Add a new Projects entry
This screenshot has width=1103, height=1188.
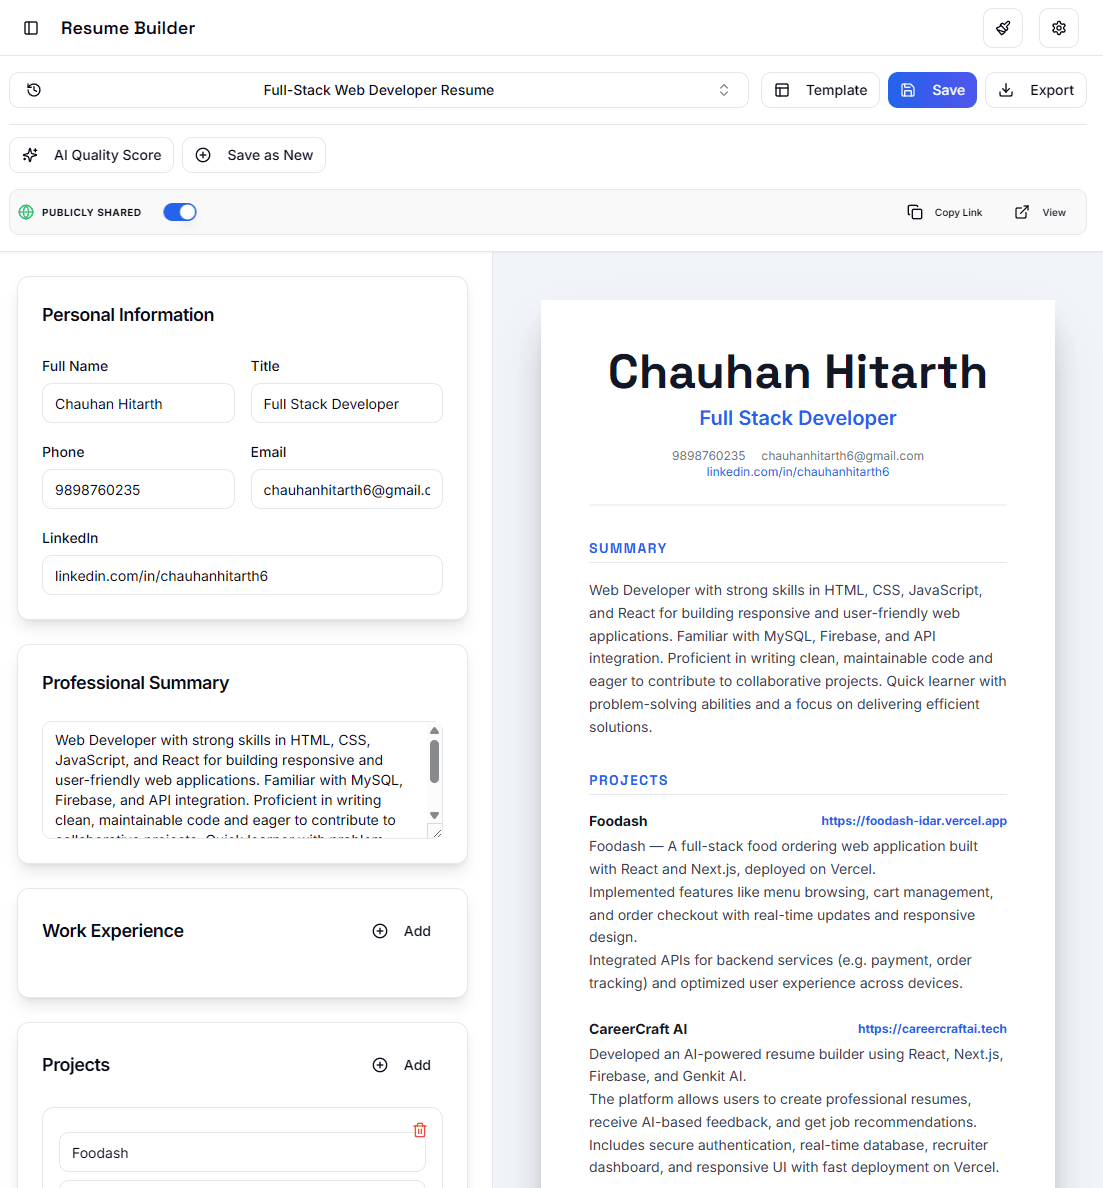point(402,1065)
